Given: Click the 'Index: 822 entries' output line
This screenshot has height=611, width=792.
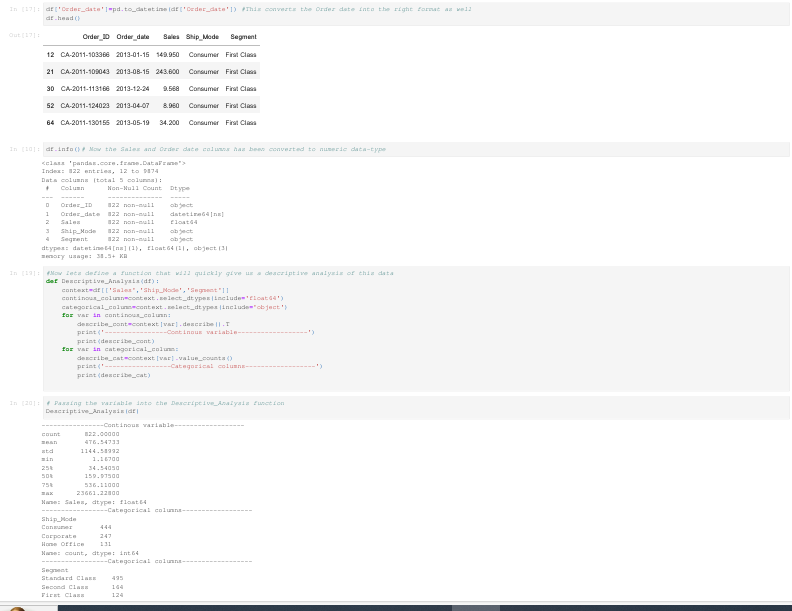Looking at the screenshot, I should pyautogui.click(x=100, y=171).
